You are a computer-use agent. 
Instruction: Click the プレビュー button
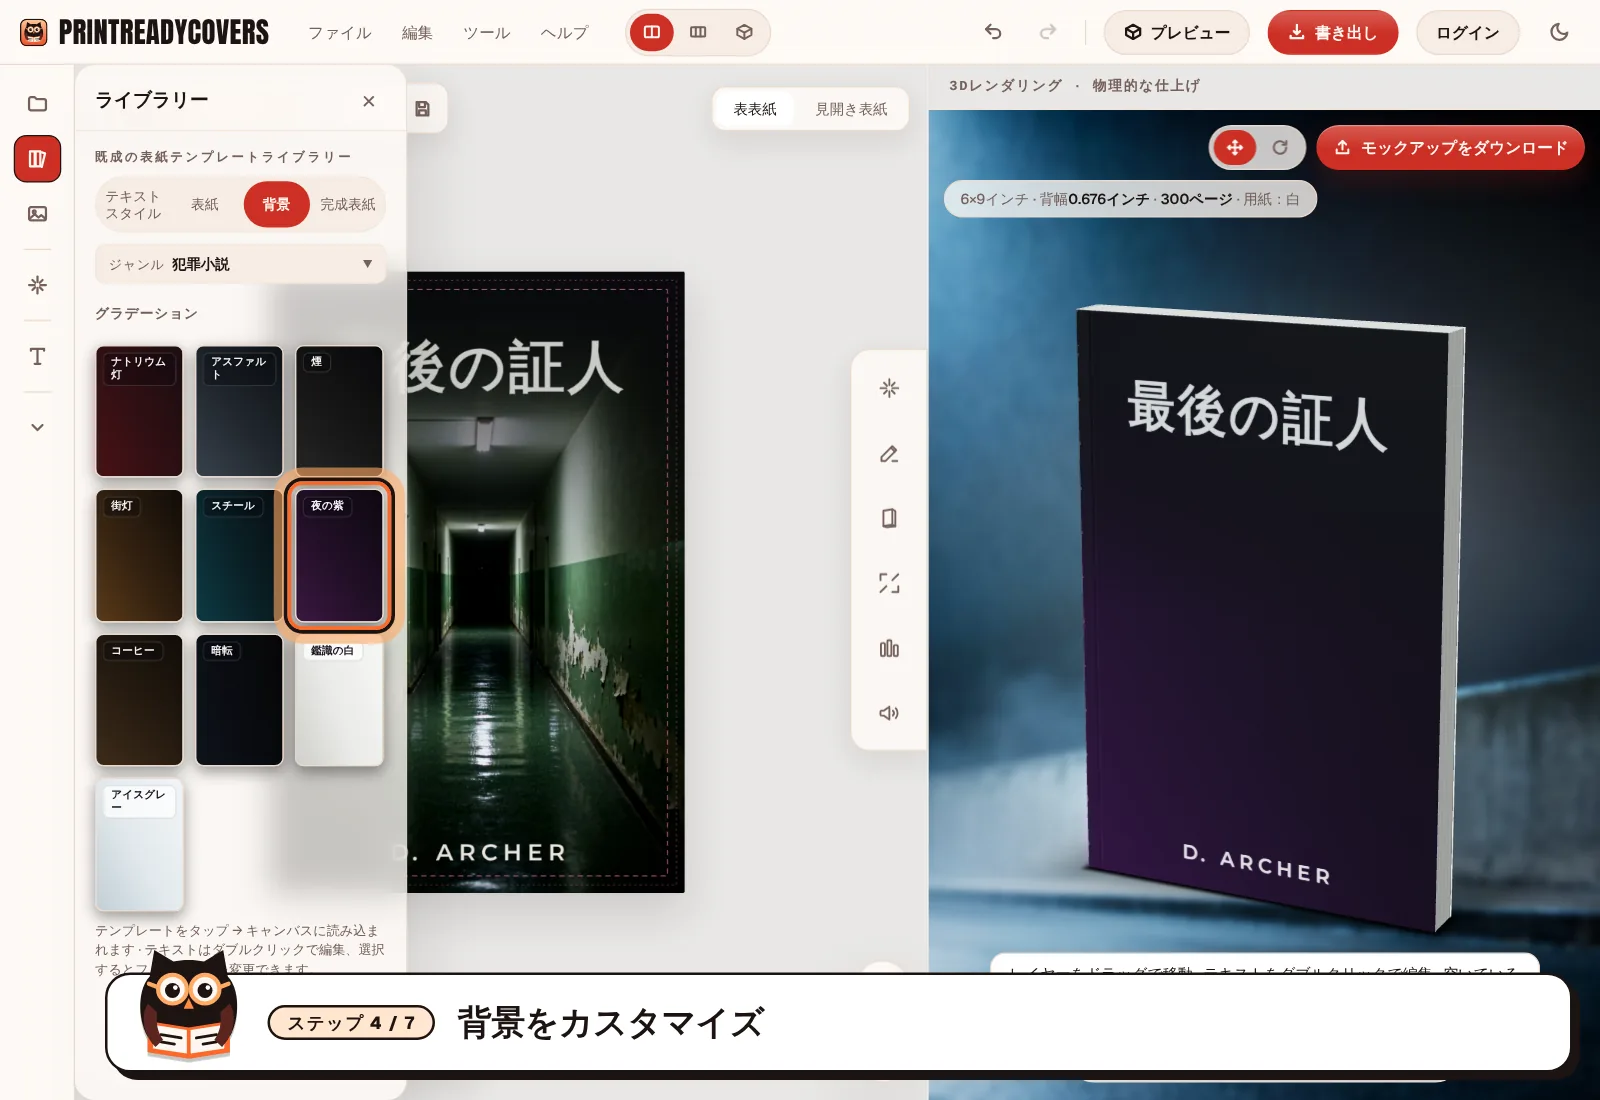(1177, 32)
